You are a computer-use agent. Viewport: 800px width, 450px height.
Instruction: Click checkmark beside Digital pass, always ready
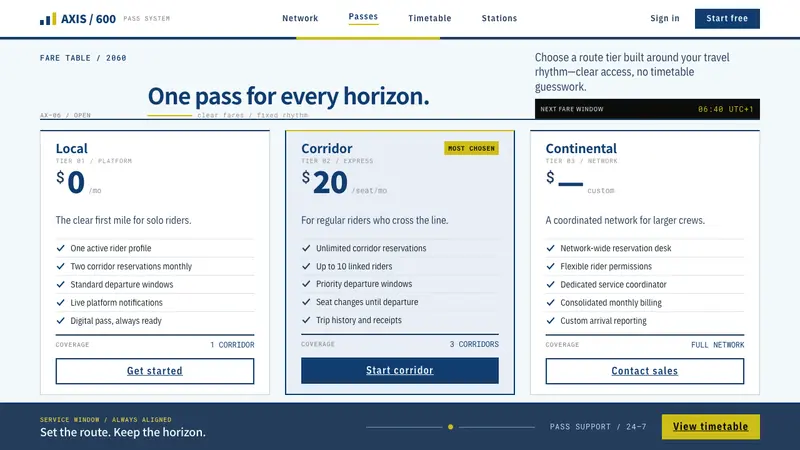61,320
